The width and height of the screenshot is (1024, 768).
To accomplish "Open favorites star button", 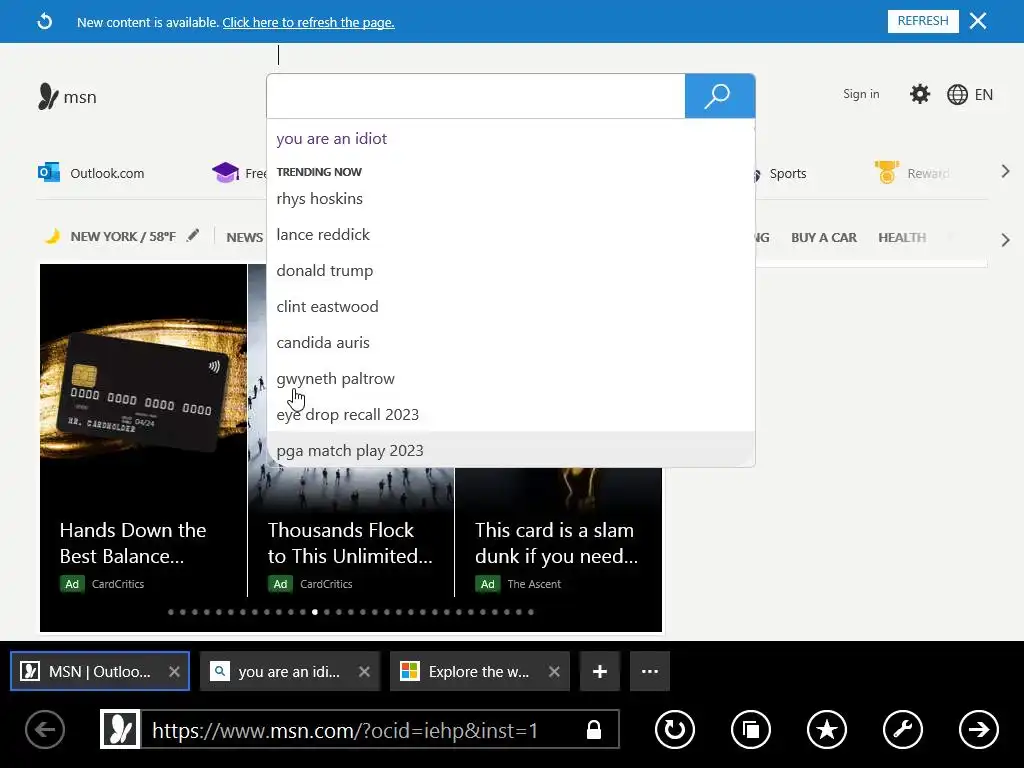I will pyautogui.click(x=827, y=729).
